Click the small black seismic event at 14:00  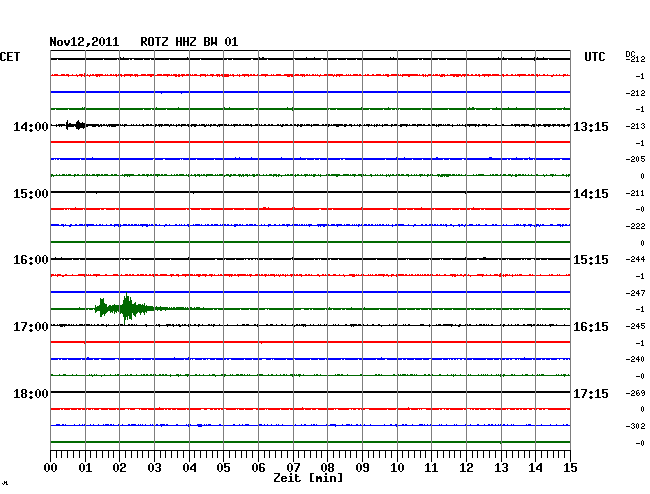(76, 125)
